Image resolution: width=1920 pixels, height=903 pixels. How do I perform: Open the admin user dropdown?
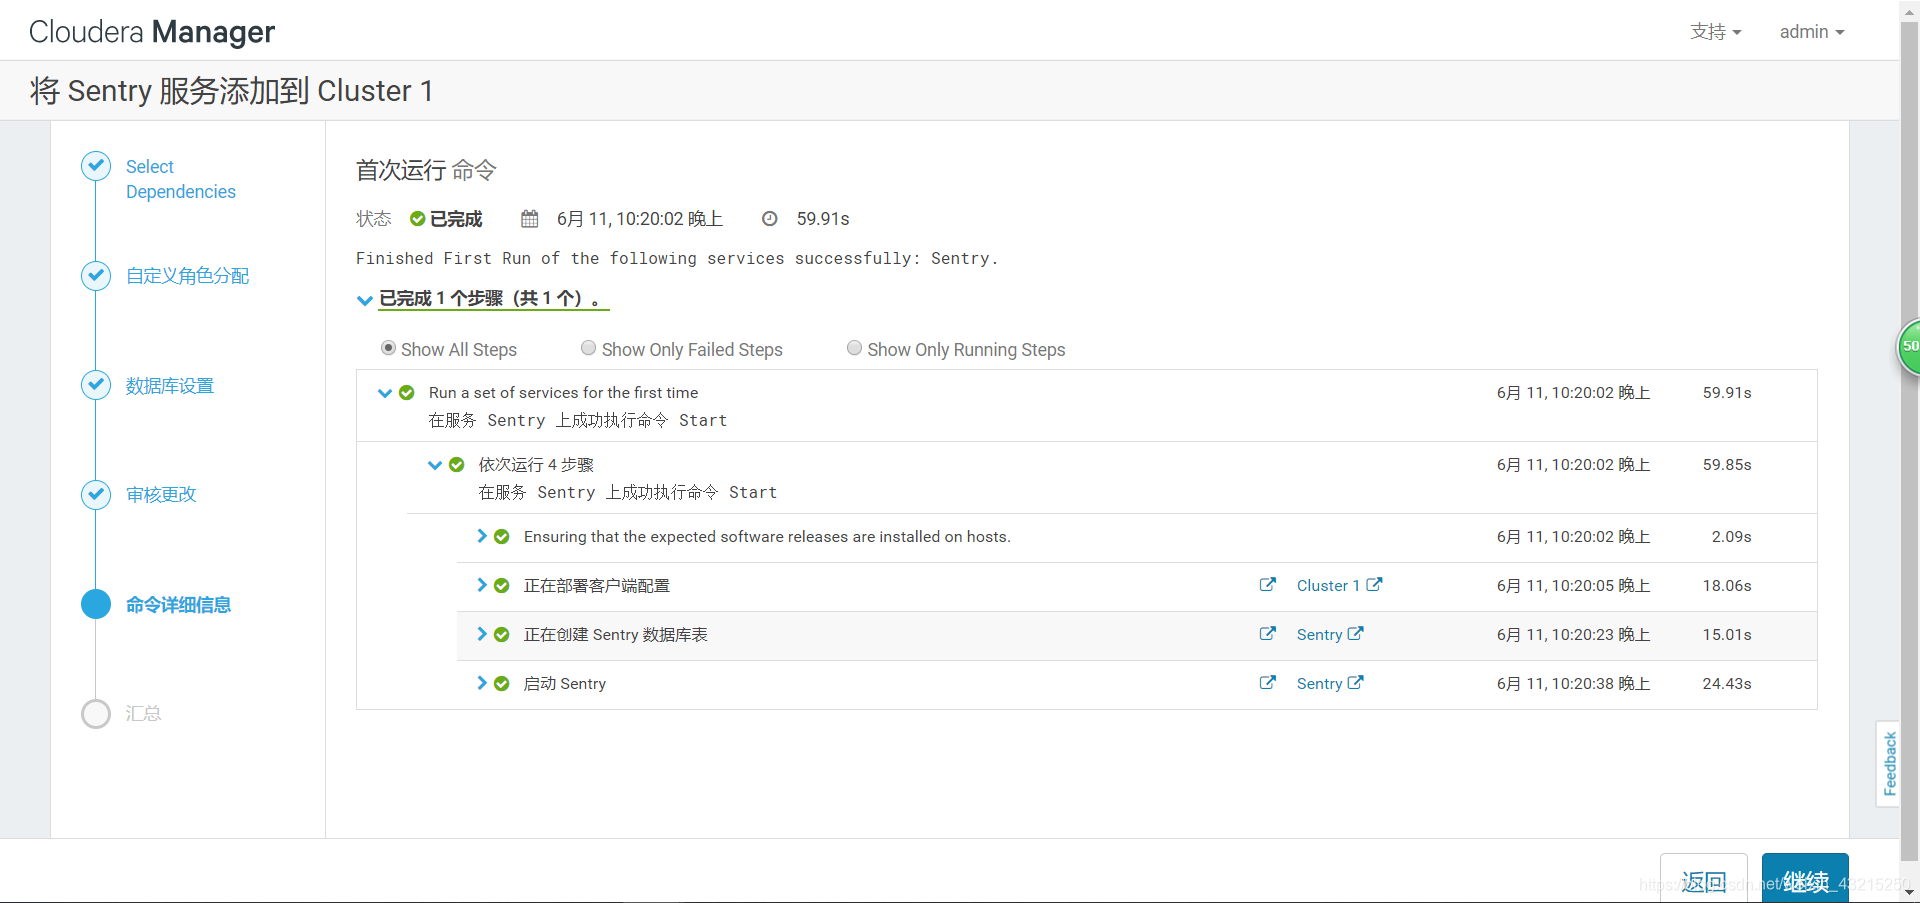1812,32
